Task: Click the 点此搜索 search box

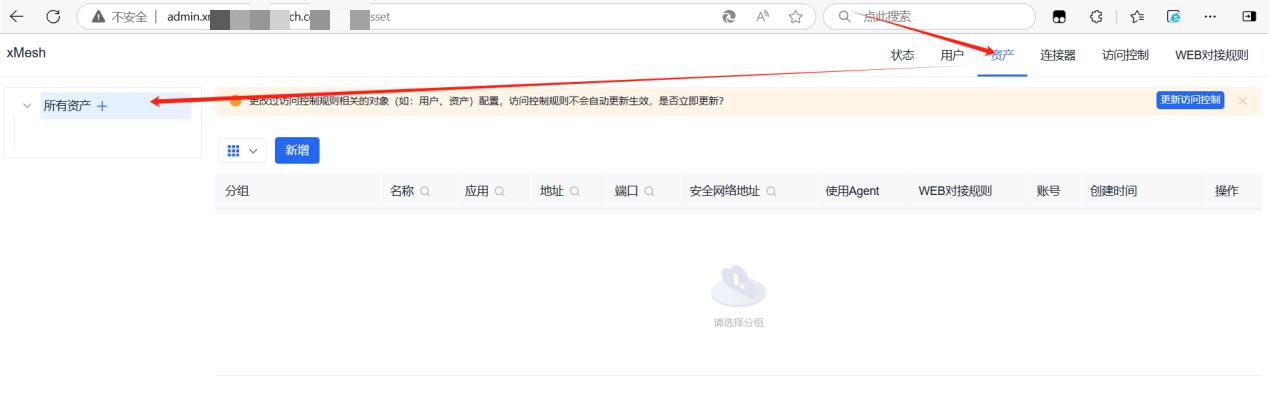Action: tap(930, 17)
